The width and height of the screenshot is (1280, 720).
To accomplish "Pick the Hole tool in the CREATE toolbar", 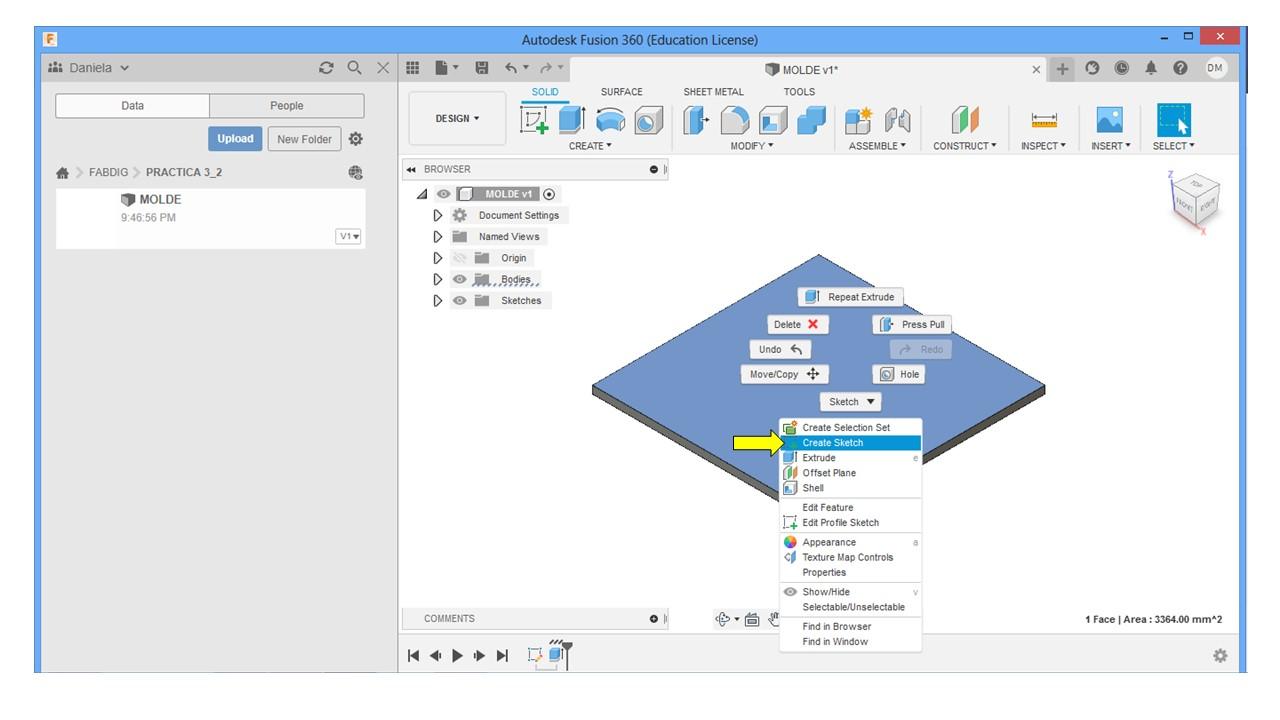I will pos(649,120).
